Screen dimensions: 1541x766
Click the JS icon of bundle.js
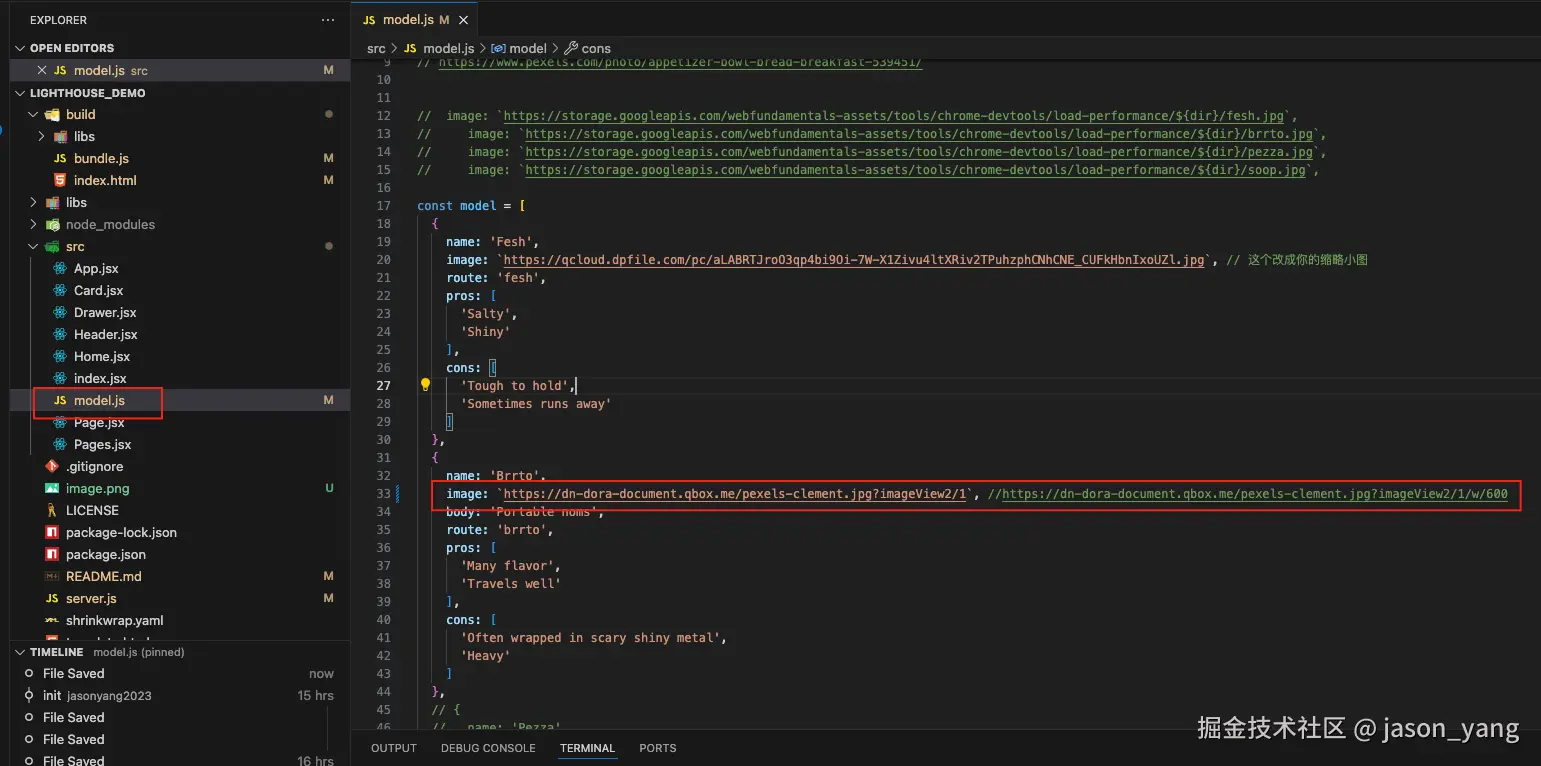(x=60, y=158)
